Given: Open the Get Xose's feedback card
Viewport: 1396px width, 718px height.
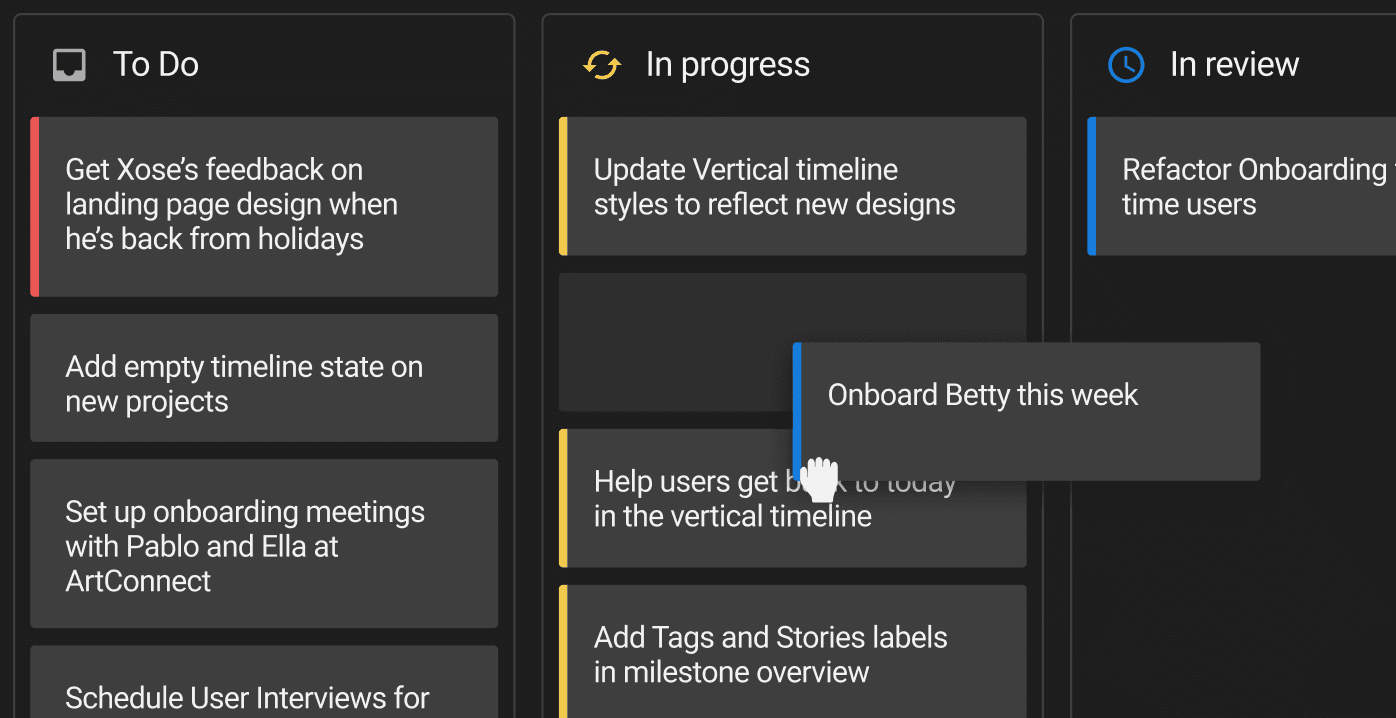Looking at the screenshot, I should [266, 206].
